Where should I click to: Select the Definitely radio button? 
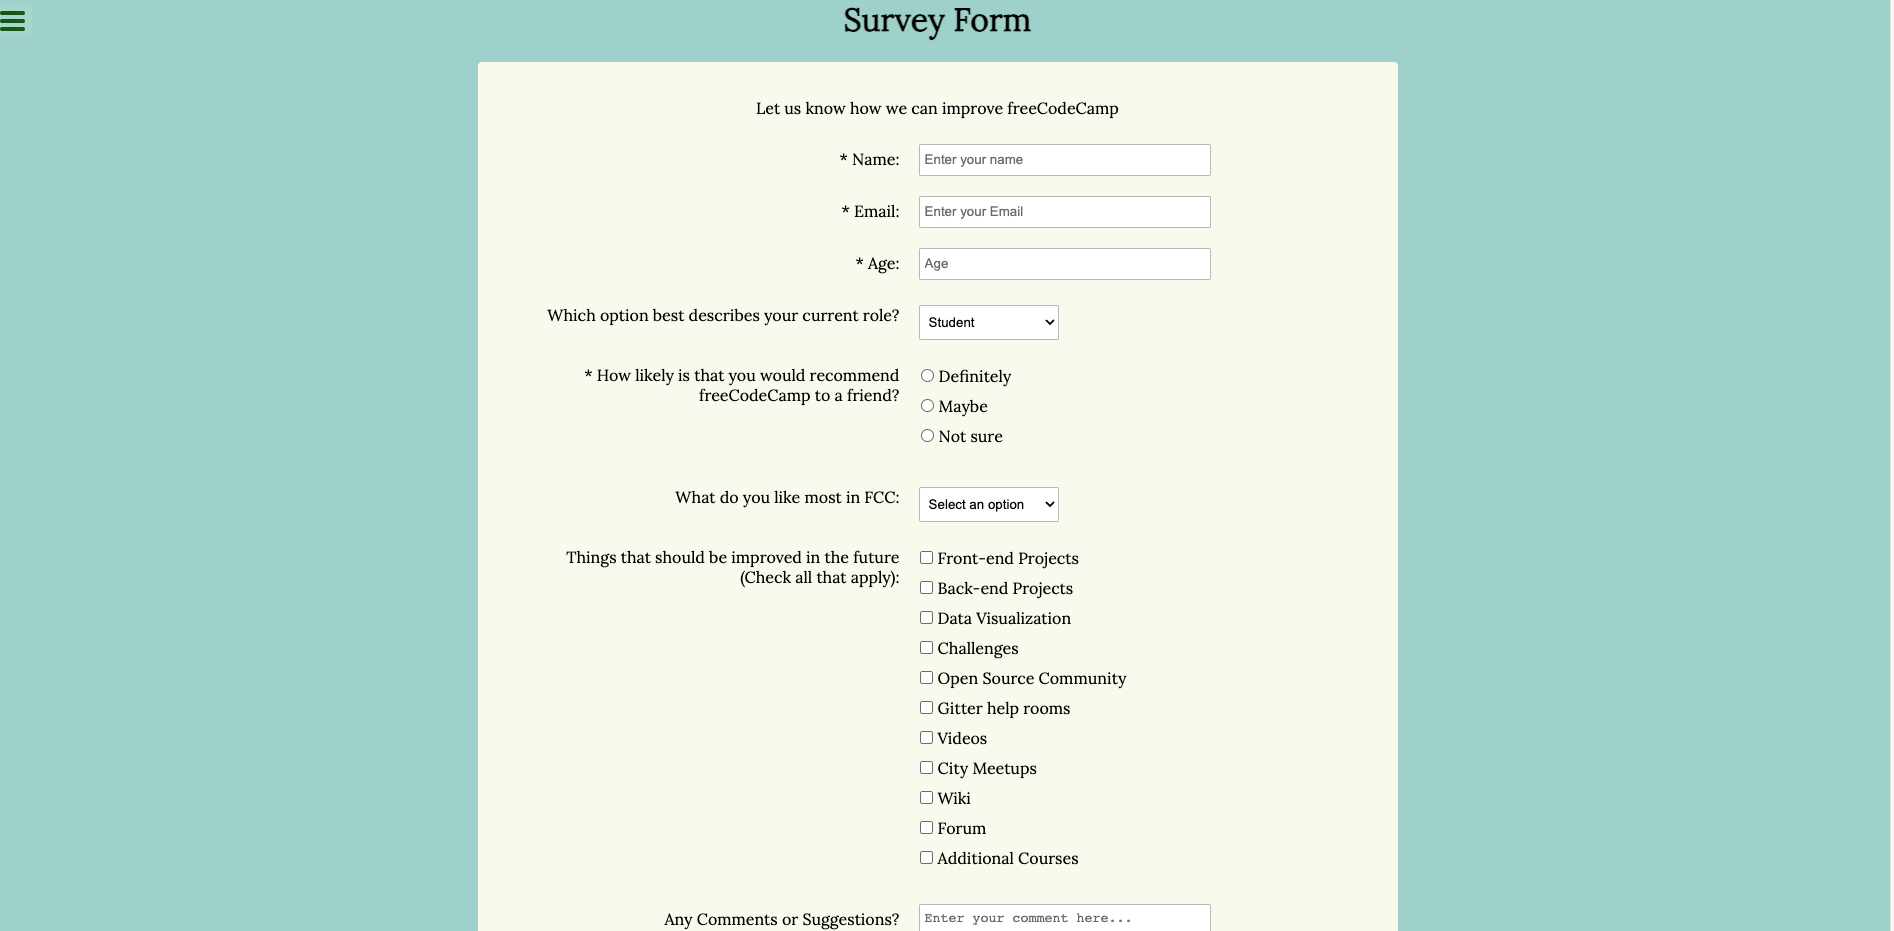927,375
